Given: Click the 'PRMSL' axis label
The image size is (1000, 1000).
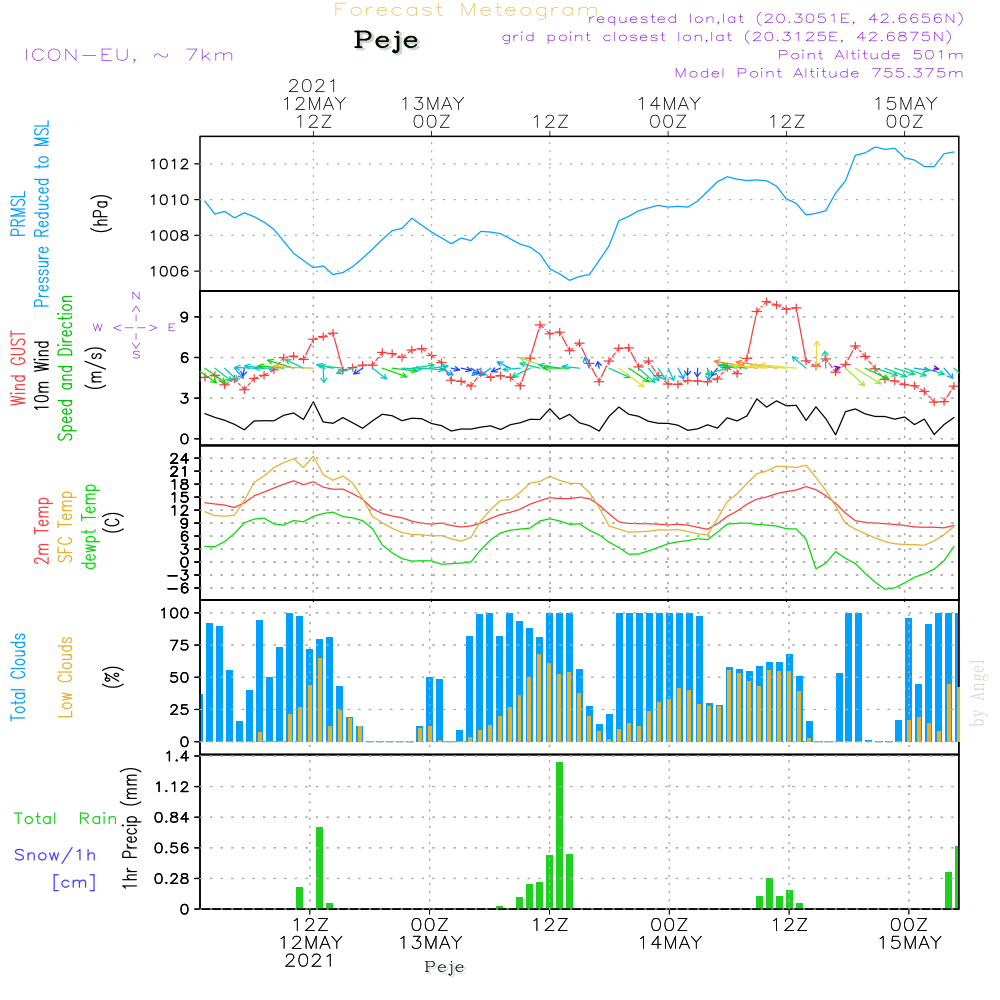Looking at the screenshot, I should [18, 214].
